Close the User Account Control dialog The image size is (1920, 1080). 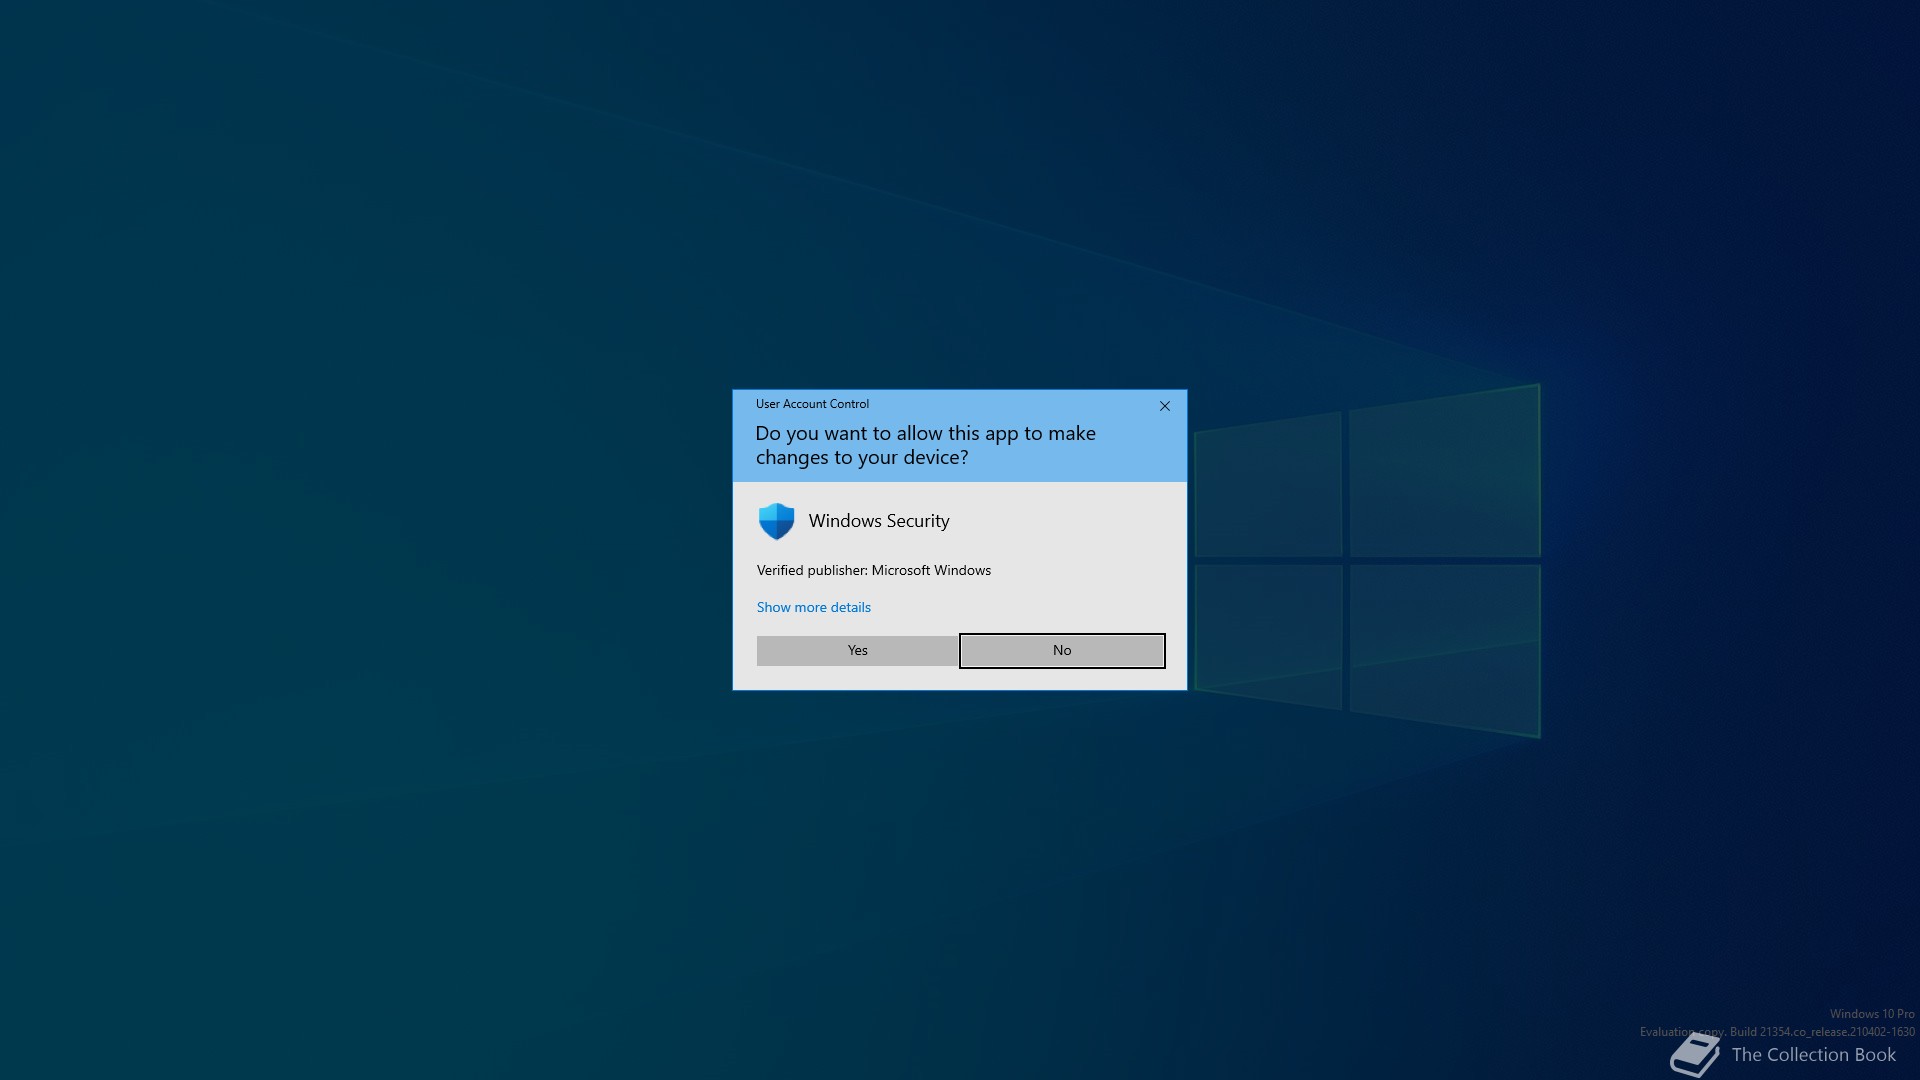[1164, 406]
